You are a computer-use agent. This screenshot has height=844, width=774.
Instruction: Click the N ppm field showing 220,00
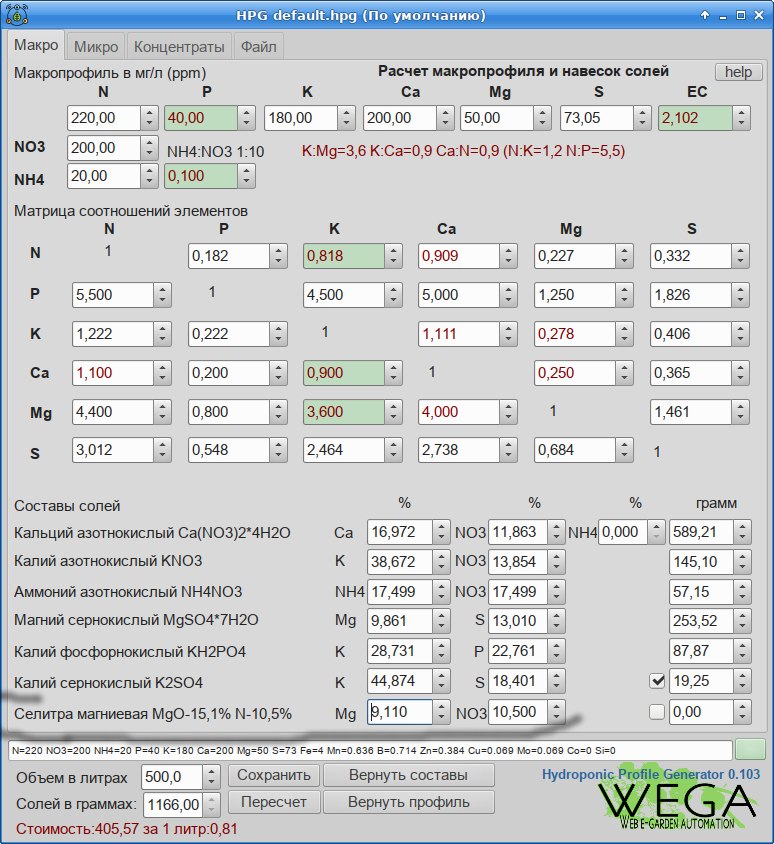pyautogui.click(x=104, y=118)
